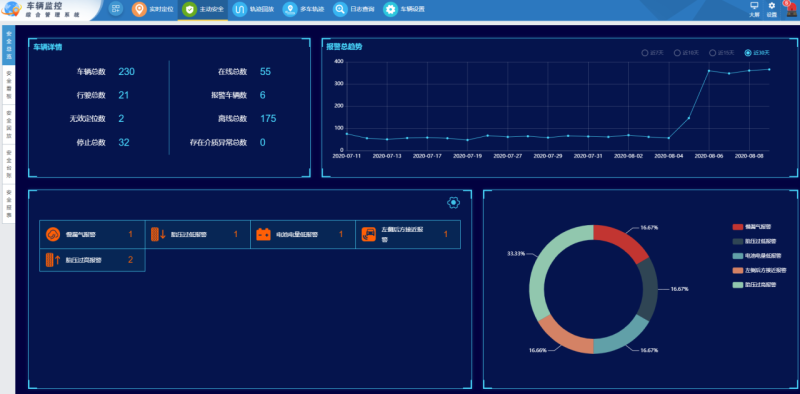Open the 实时定位 location pin icon
This screenshot has width=800, height=394.
139,9
